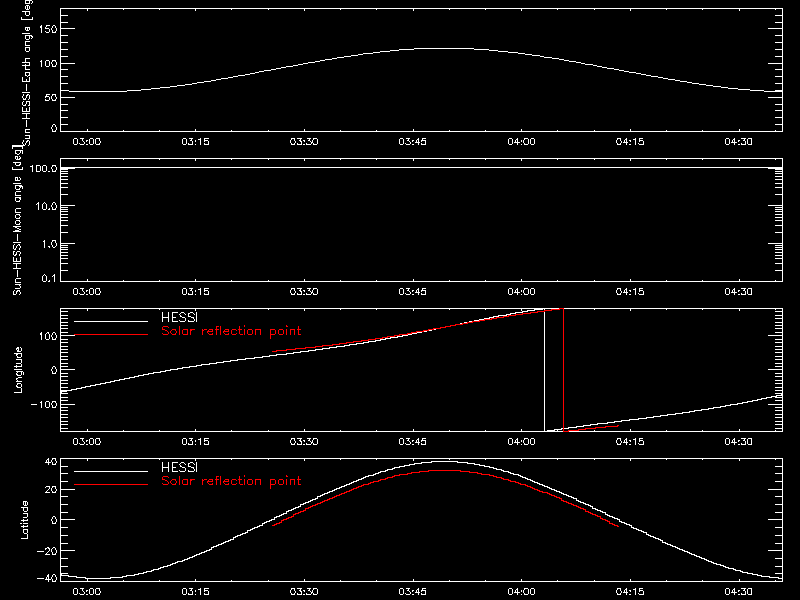The image size is (800, 600).
Task: Click 03:15 label under Moon angle plot
Action: [x=195, y=292]
